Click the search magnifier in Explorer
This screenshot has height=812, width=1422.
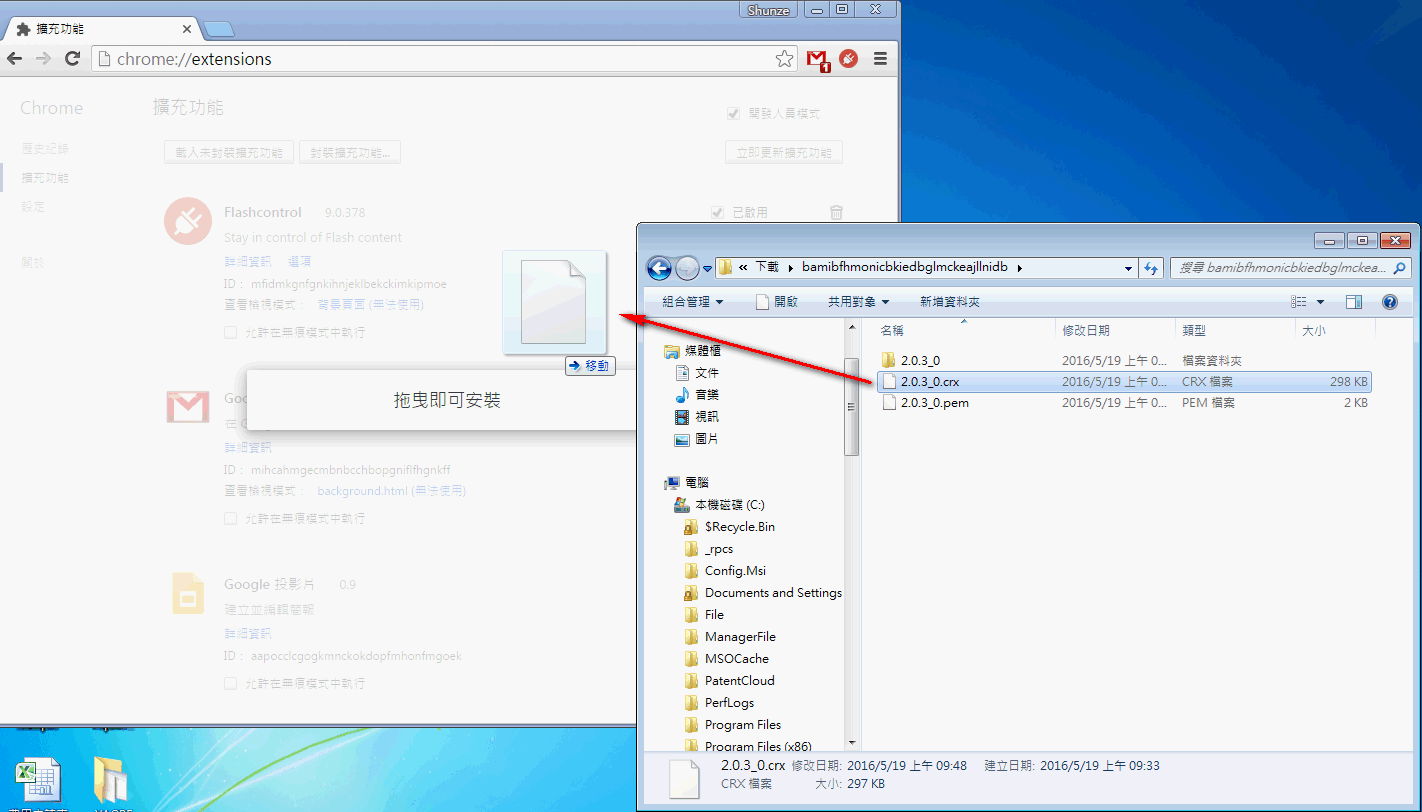pos(1400,268)
